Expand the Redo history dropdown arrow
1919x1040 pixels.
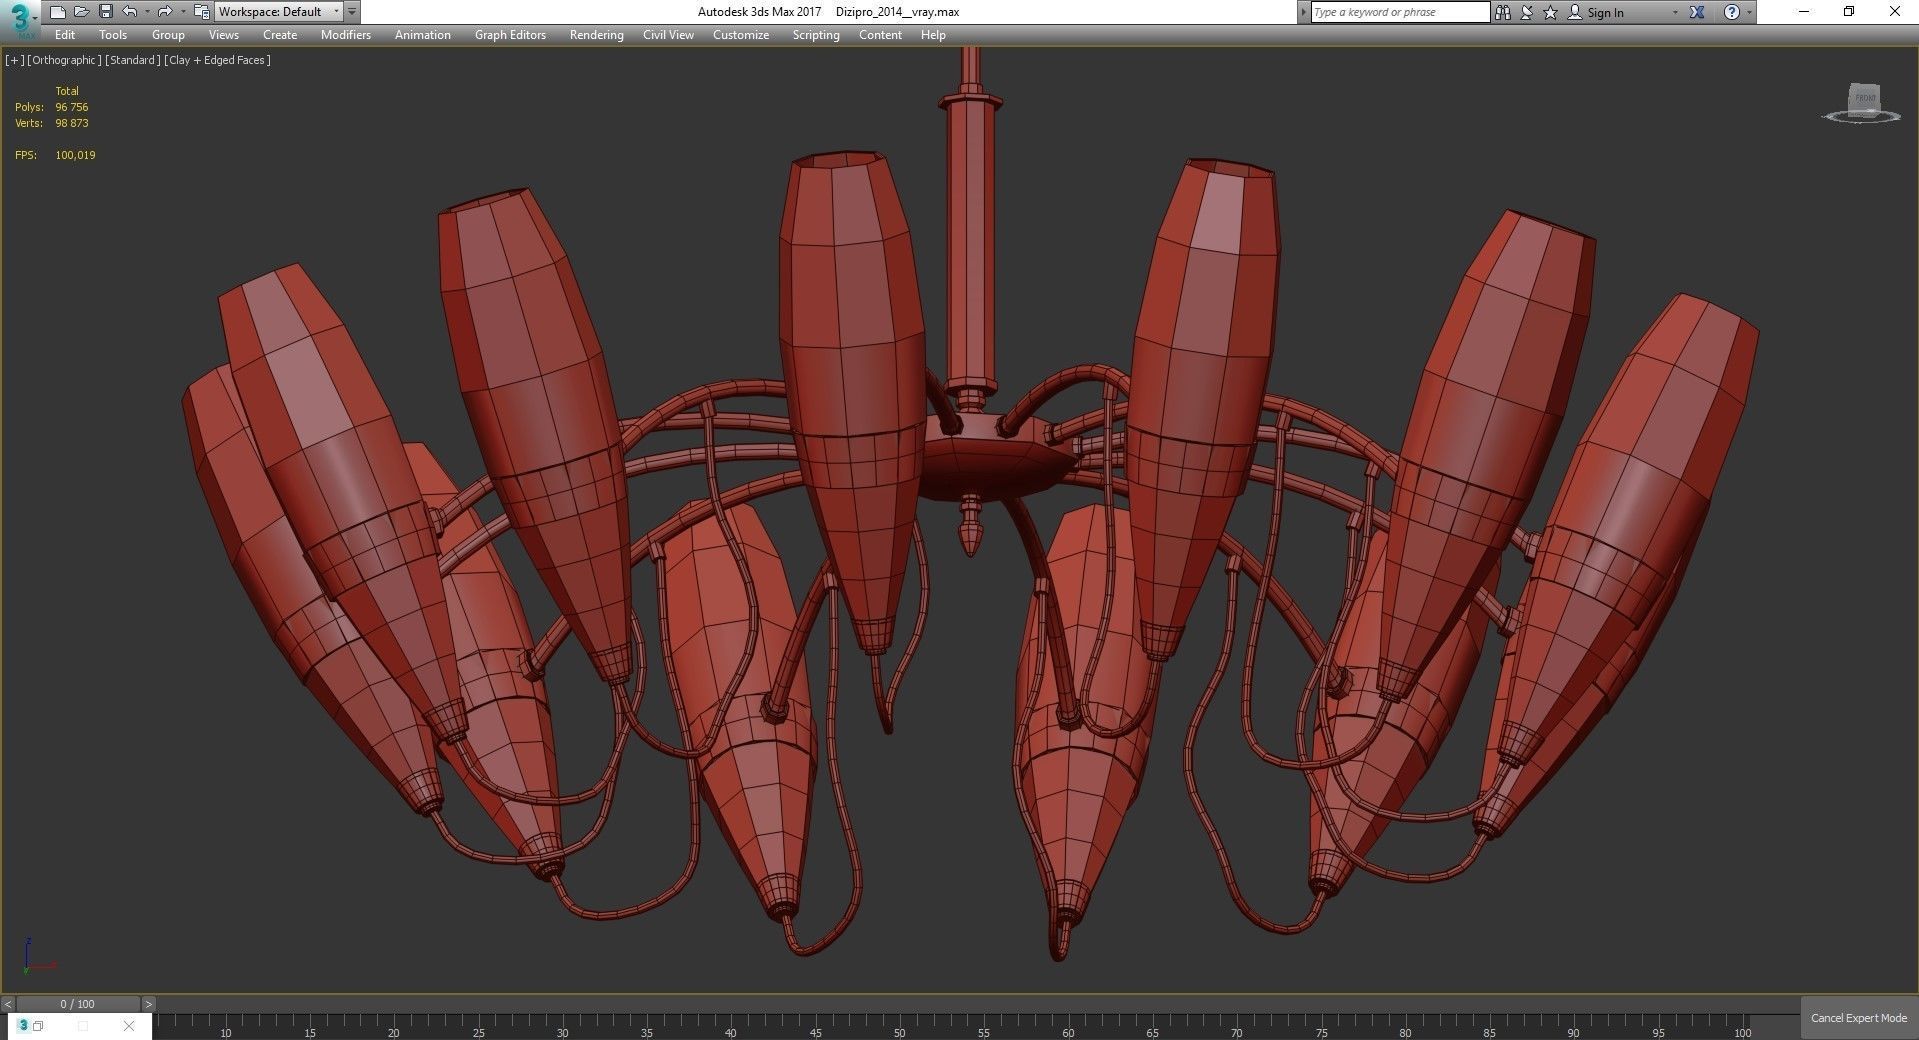(183, 12)
